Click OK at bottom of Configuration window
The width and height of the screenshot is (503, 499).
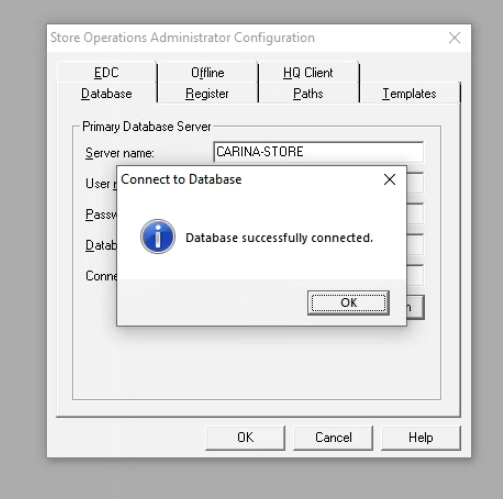point(245,438)
